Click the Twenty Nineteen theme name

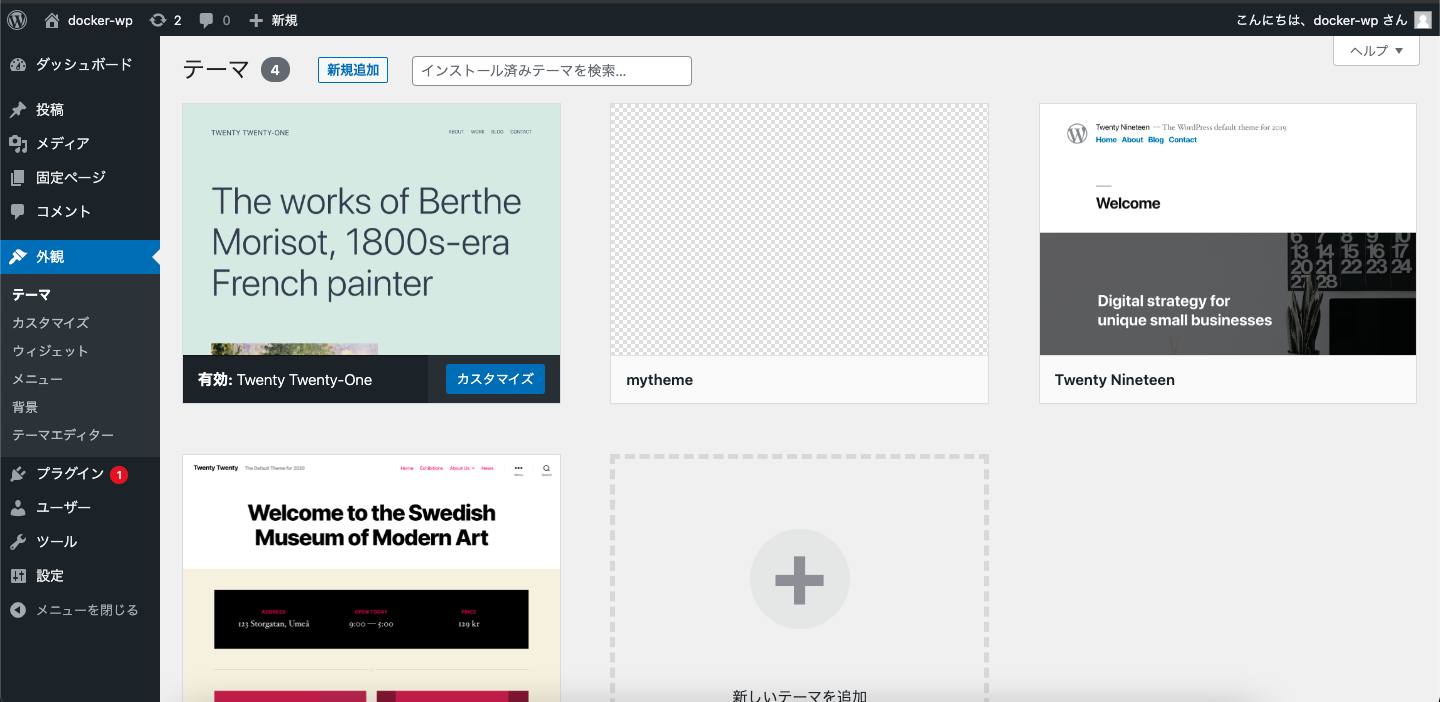1115,380
